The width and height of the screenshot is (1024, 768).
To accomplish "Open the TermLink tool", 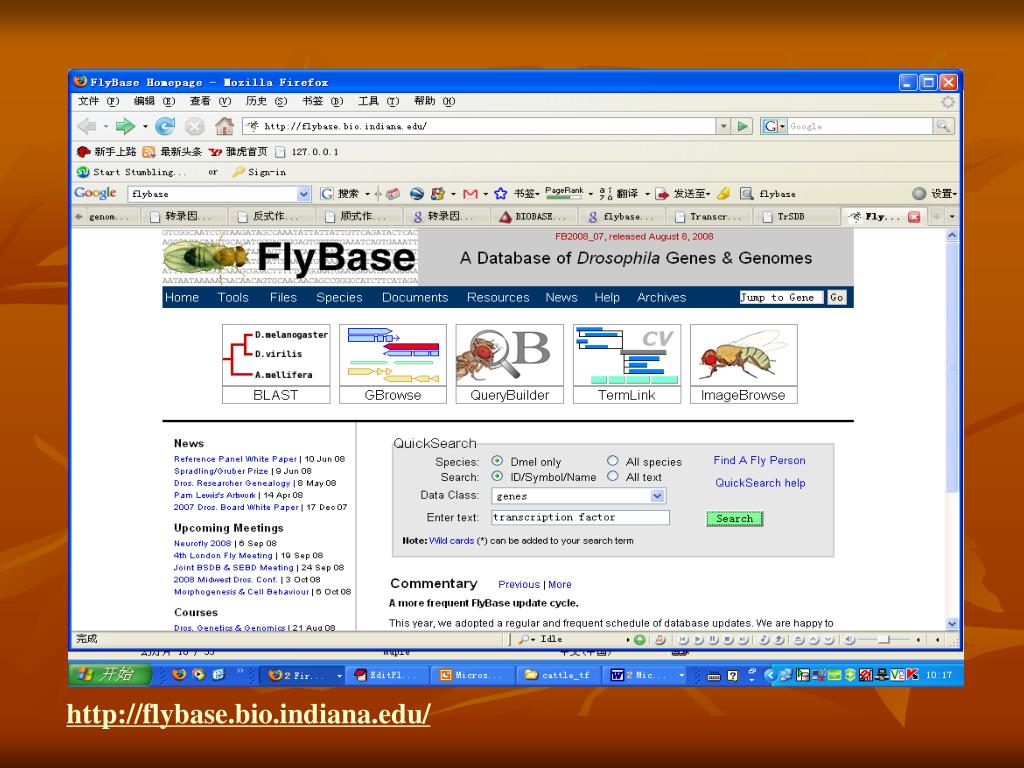I will click(x=627, y=364).
